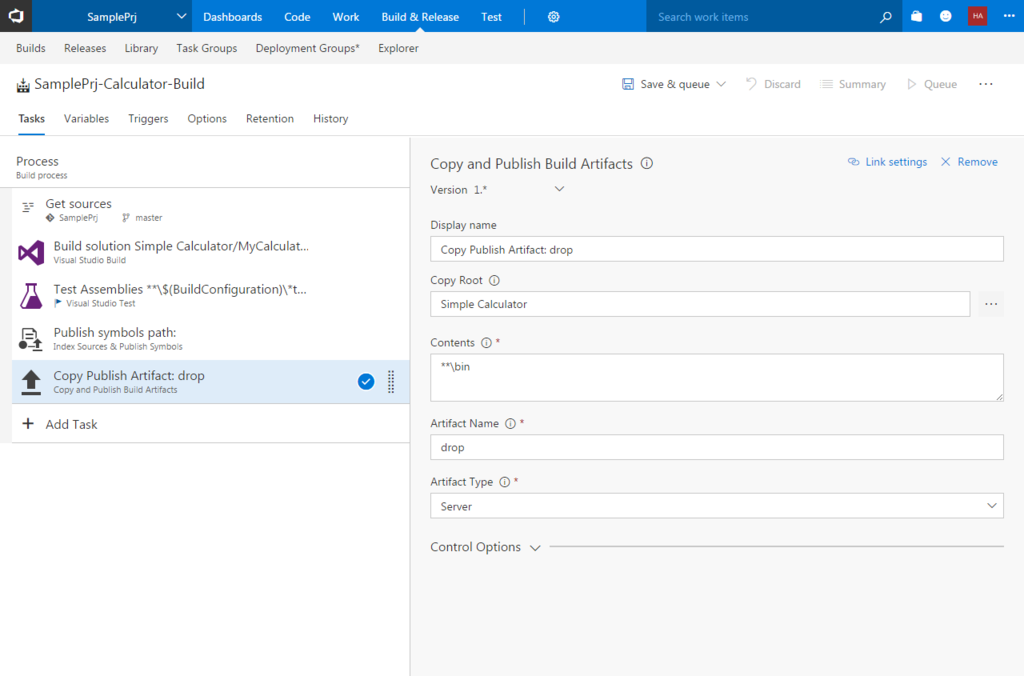Open the SamplePrj project dropdown
The width and height of the screenshot is (1024, 676).
pos(181,16)
